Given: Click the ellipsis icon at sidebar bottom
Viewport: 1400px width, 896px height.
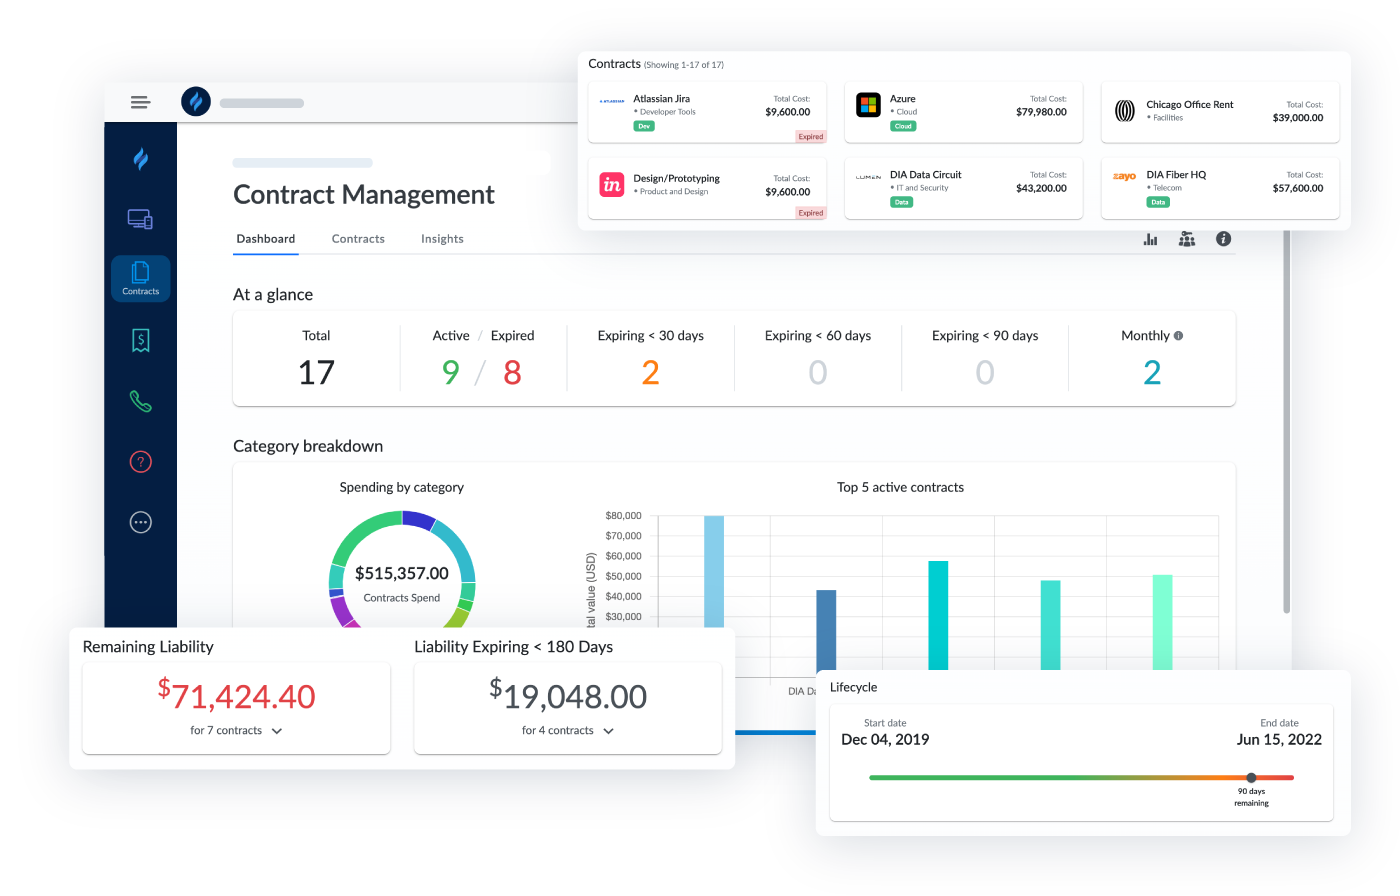Looking at the screenshot, I should click(140, 522).
